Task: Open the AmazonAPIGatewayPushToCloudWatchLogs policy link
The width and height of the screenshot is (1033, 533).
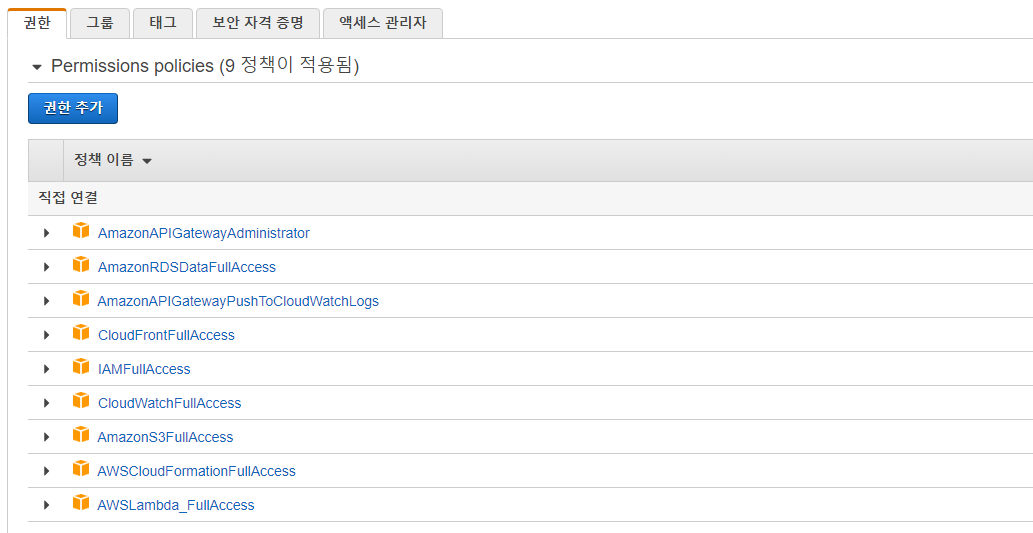Action: [x=238, y=302]
